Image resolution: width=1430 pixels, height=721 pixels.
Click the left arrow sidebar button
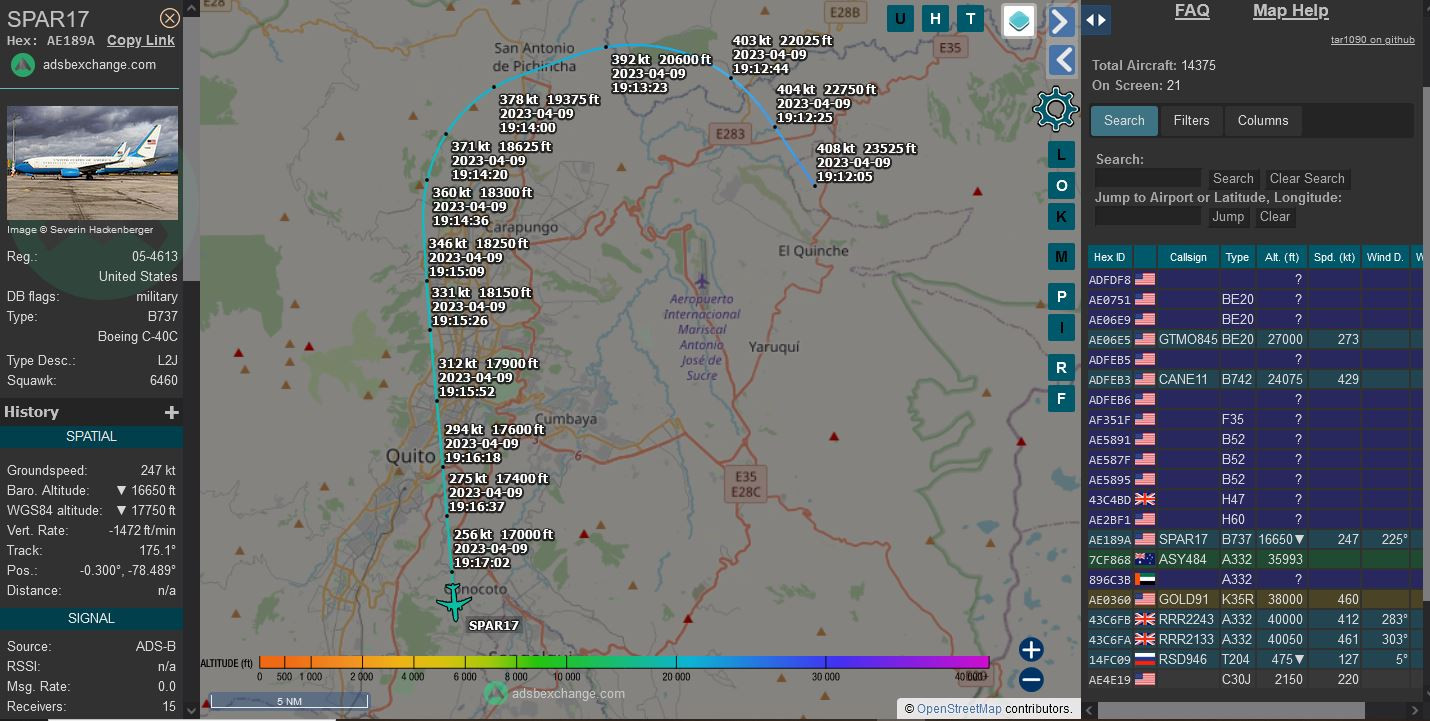pos(1061,60)
